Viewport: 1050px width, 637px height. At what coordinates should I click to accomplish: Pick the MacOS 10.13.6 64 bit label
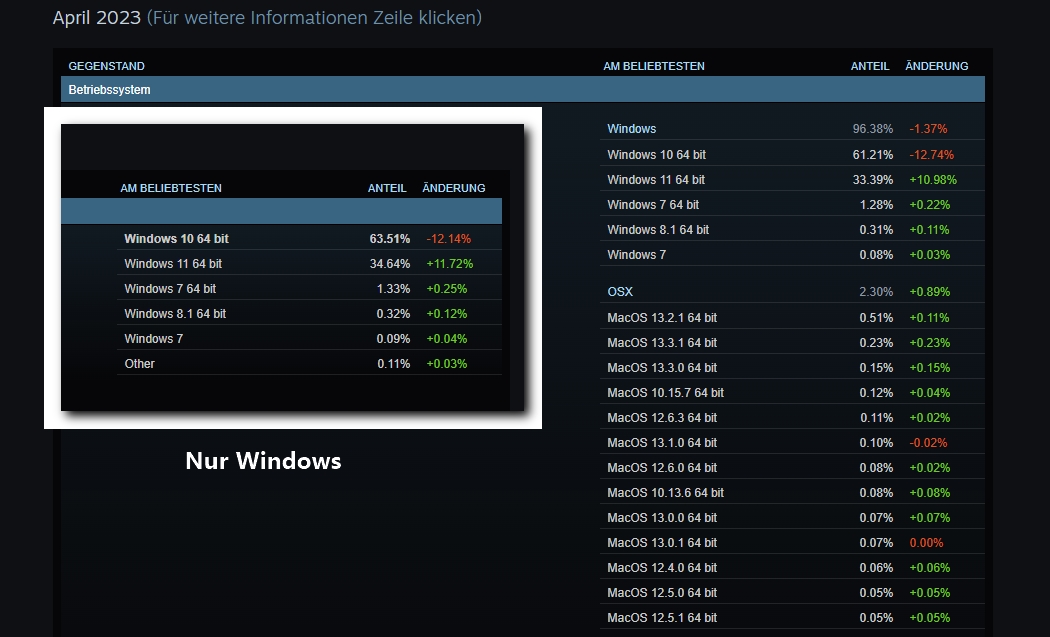(665, 492)
